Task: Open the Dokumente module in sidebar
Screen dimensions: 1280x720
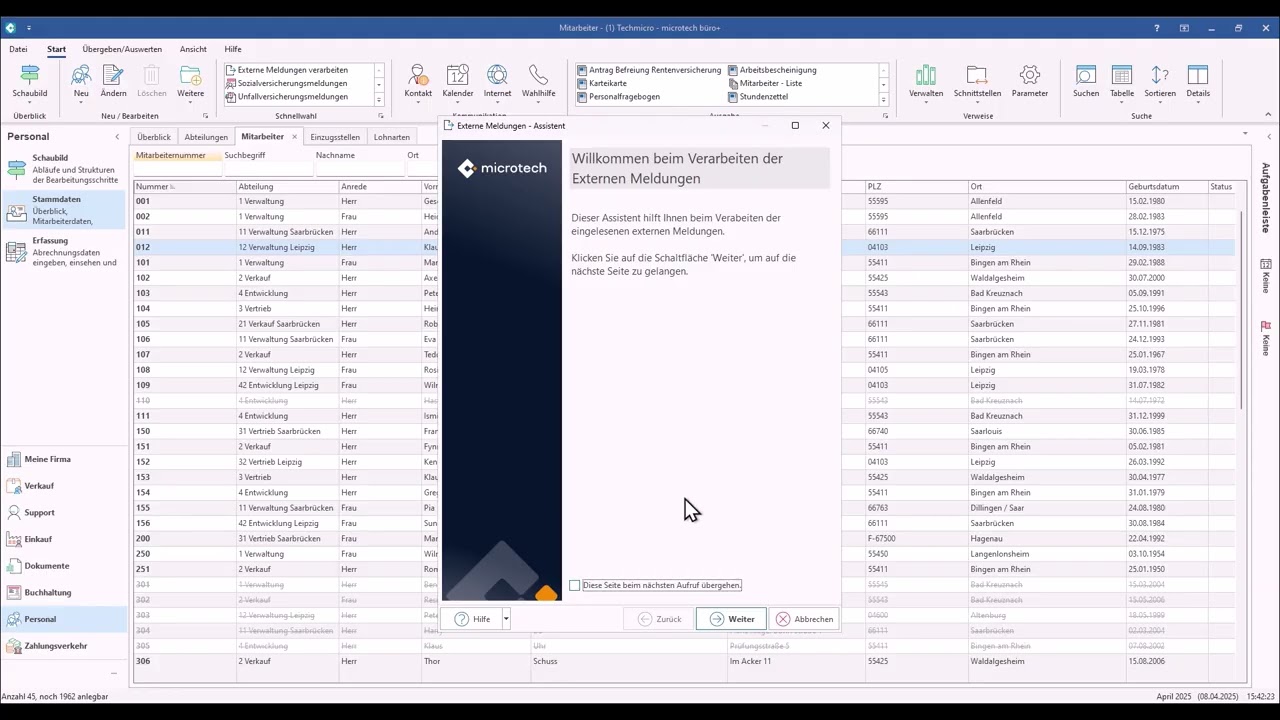Action: click(x=64, y=566)
